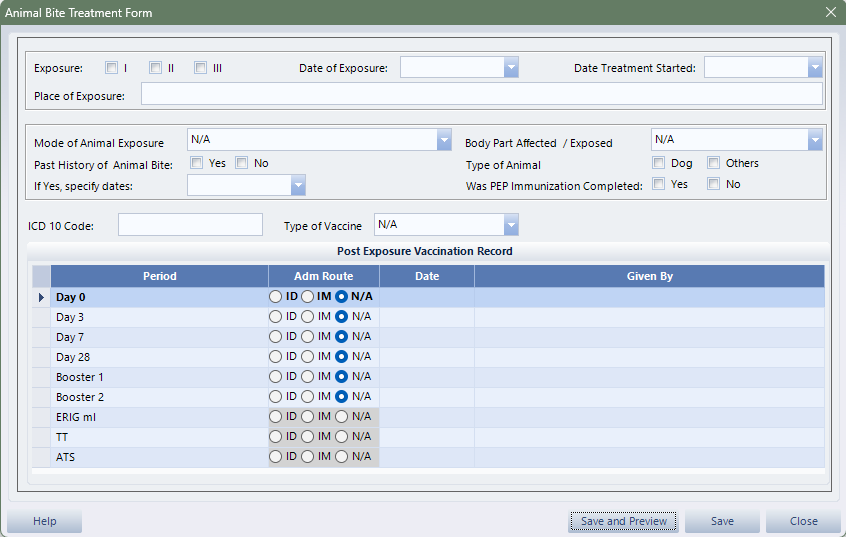Choose IM route for Day 3
The height and width of the screenshot is (537, 846).
pos(308,317)
